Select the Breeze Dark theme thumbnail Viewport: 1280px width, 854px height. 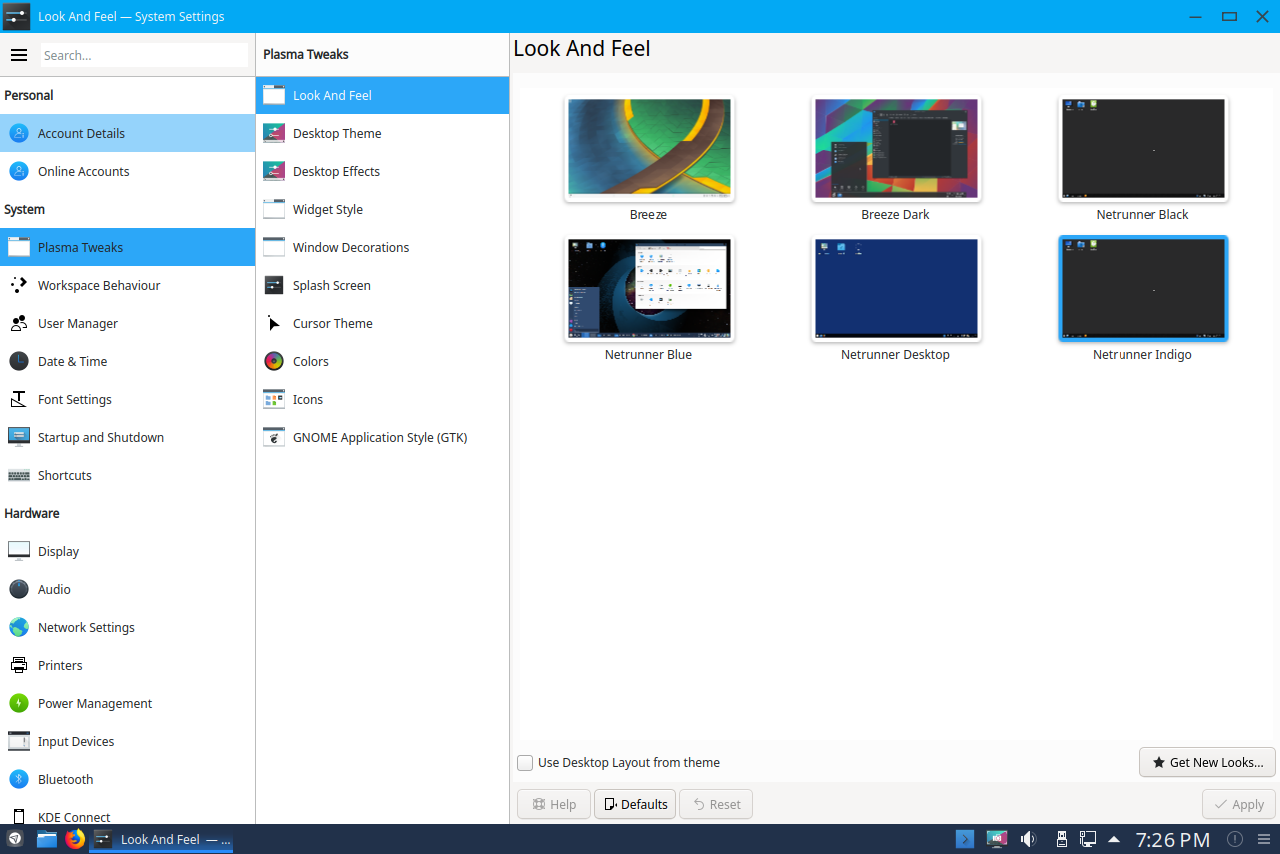[895, 149]
